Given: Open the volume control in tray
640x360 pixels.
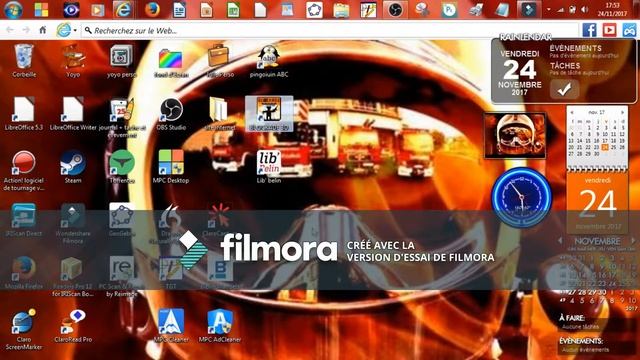Looking at the screenshot, I should [585, 9].
